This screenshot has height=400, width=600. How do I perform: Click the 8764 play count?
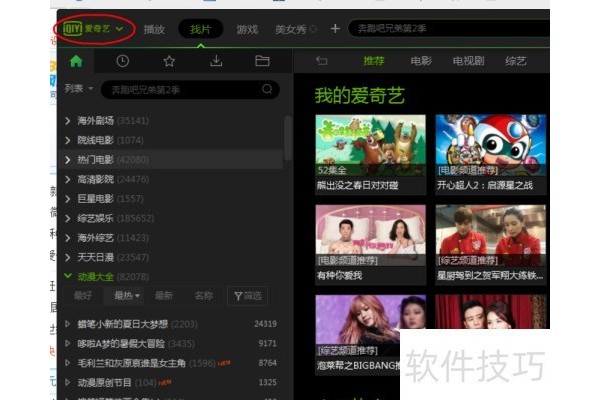click(x=267, y=363)
